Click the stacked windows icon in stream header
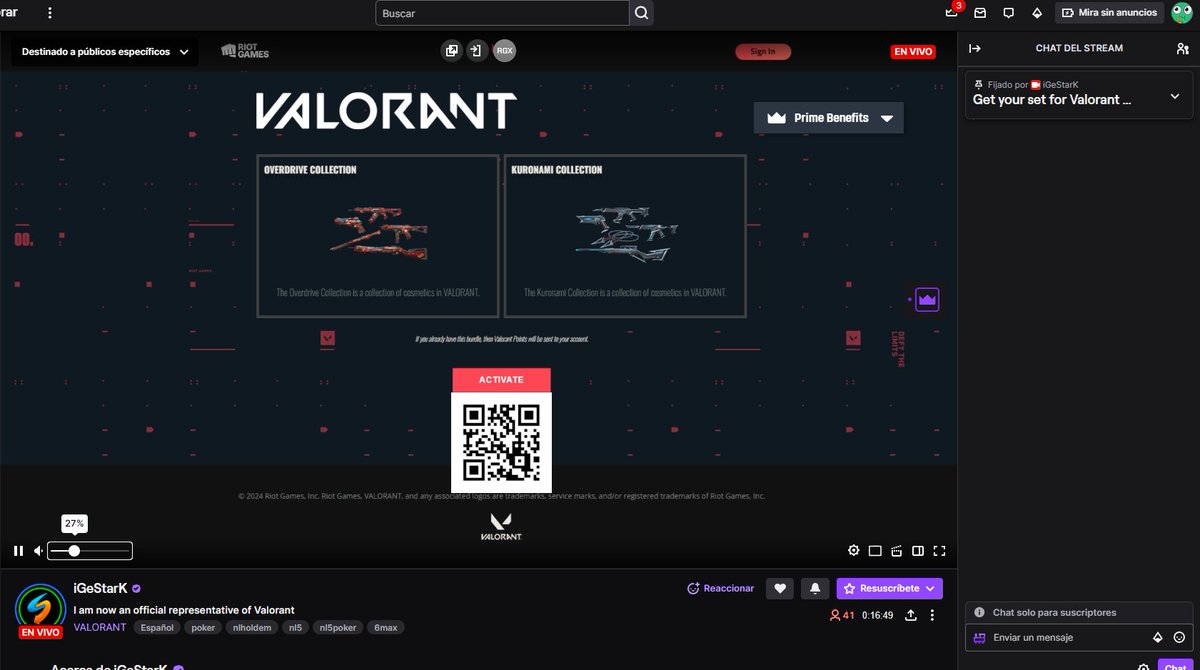 452,51
